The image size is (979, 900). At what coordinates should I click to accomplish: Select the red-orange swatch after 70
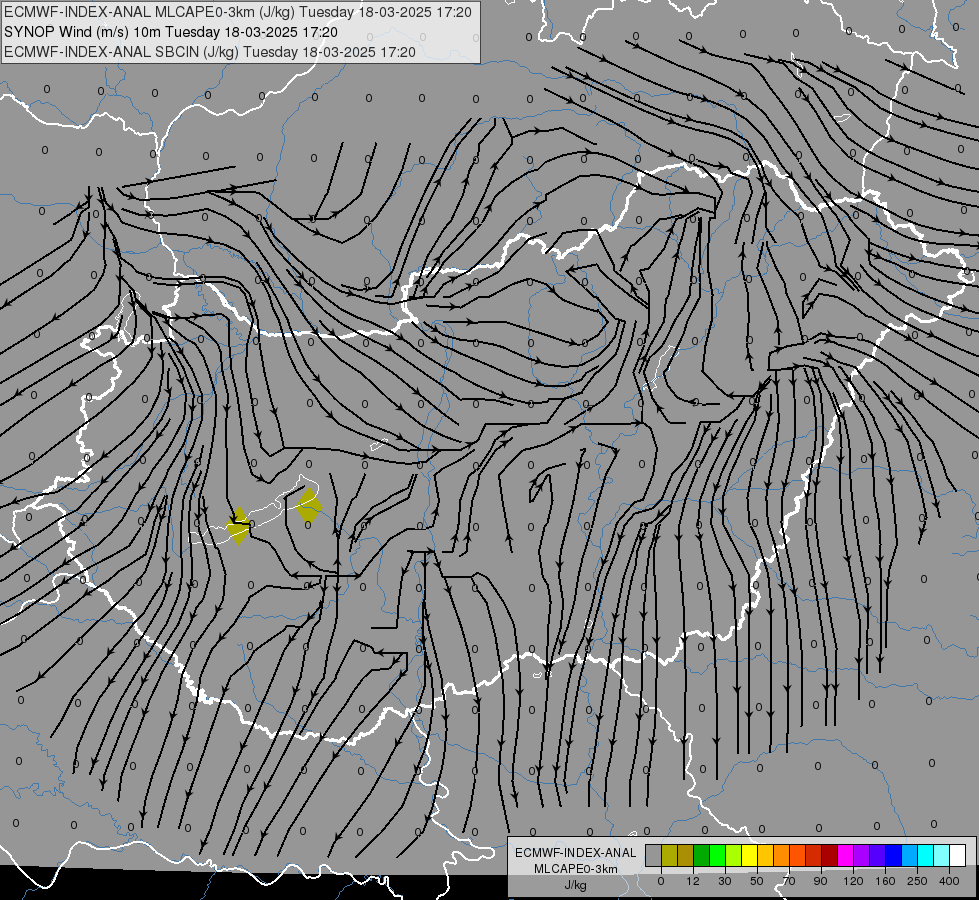coord(798,856)
